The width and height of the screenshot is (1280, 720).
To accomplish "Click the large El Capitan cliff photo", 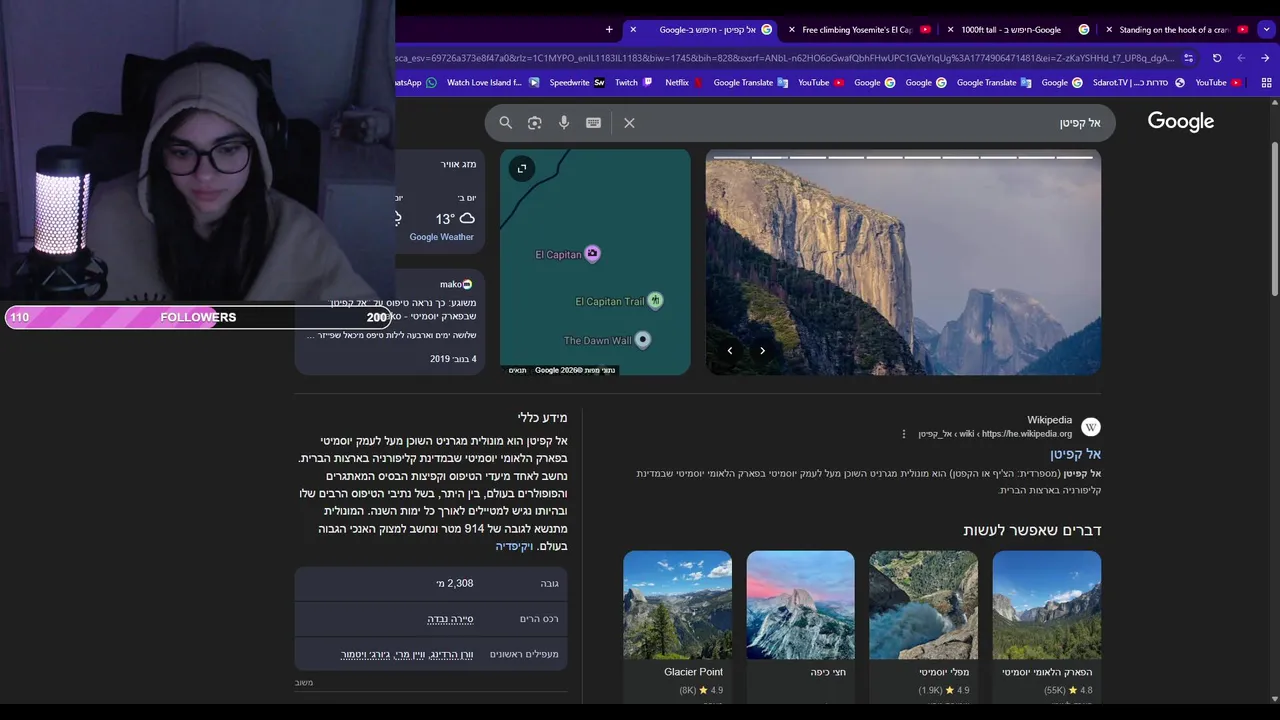I will 903,262.
